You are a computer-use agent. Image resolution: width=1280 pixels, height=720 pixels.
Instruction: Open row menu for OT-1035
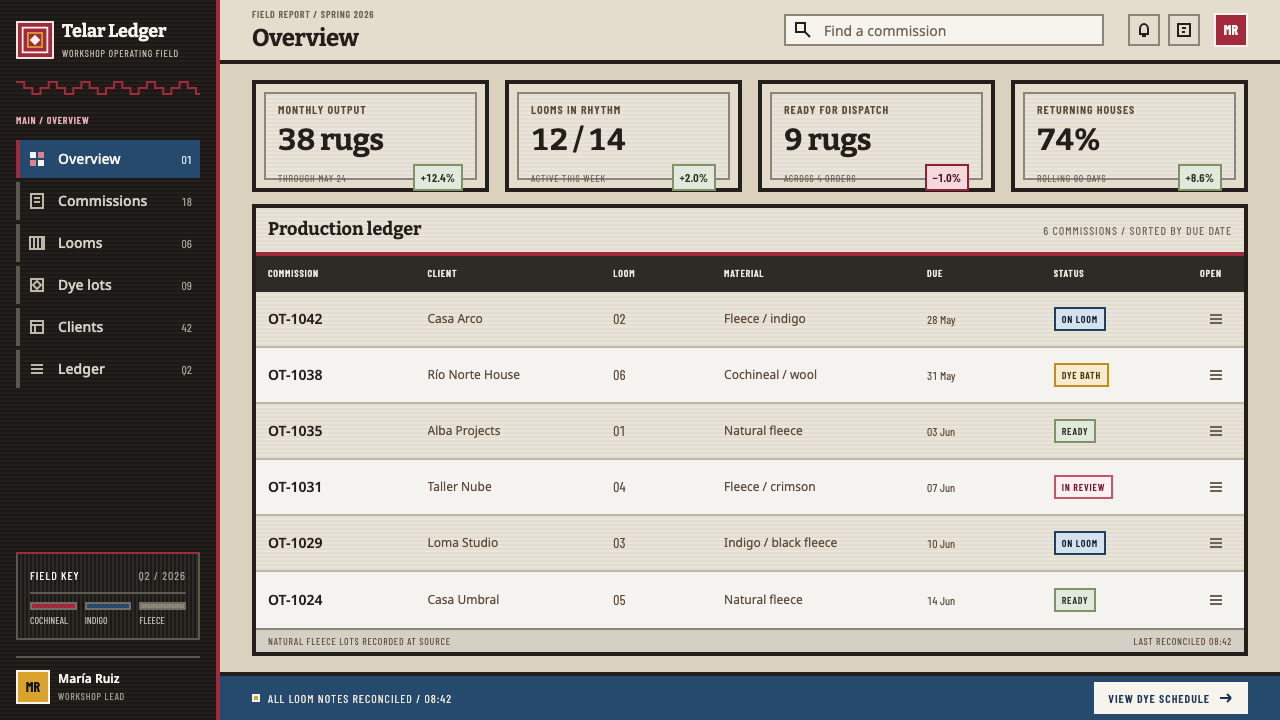point(1216,431)
